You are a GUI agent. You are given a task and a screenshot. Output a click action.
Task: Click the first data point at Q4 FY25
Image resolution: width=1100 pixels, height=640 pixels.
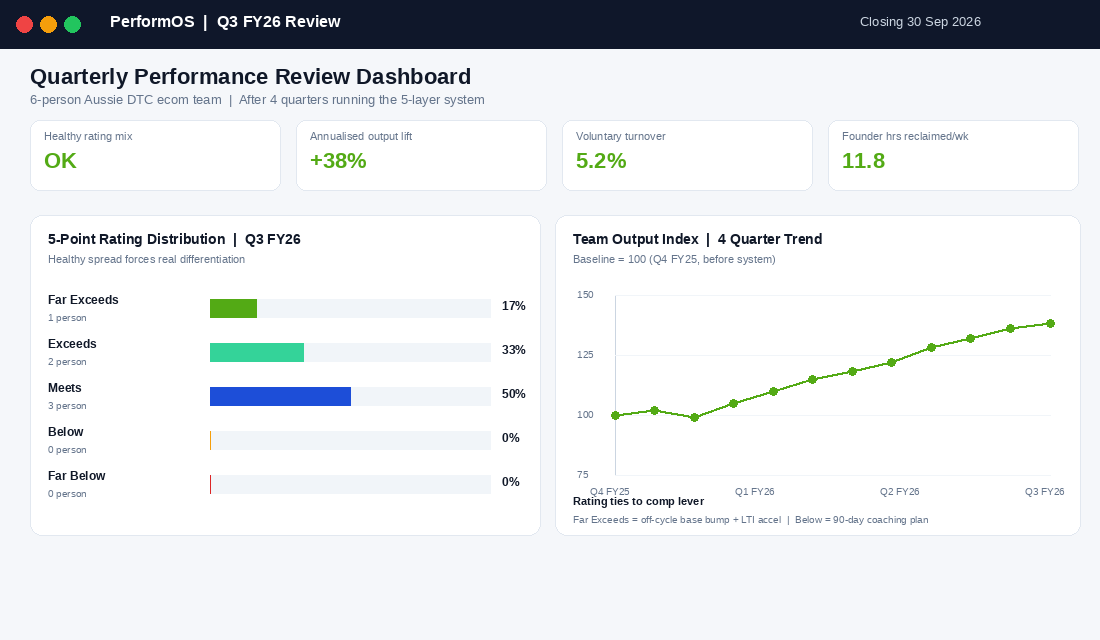click(x=616, y=415)
